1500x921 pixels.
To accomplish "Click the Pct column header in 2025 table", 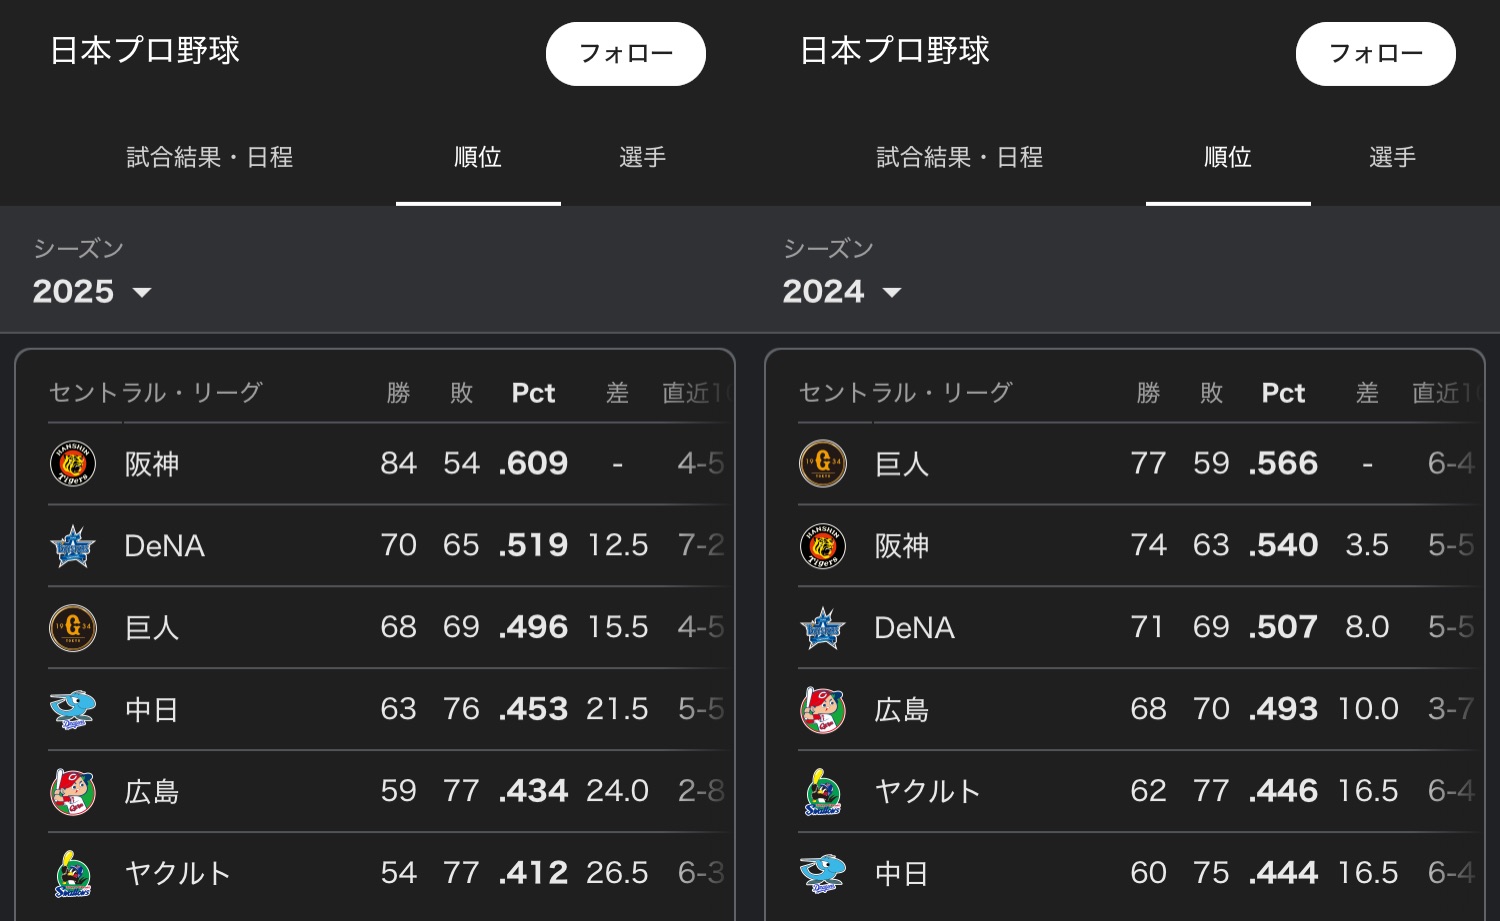I will point(533,393).
